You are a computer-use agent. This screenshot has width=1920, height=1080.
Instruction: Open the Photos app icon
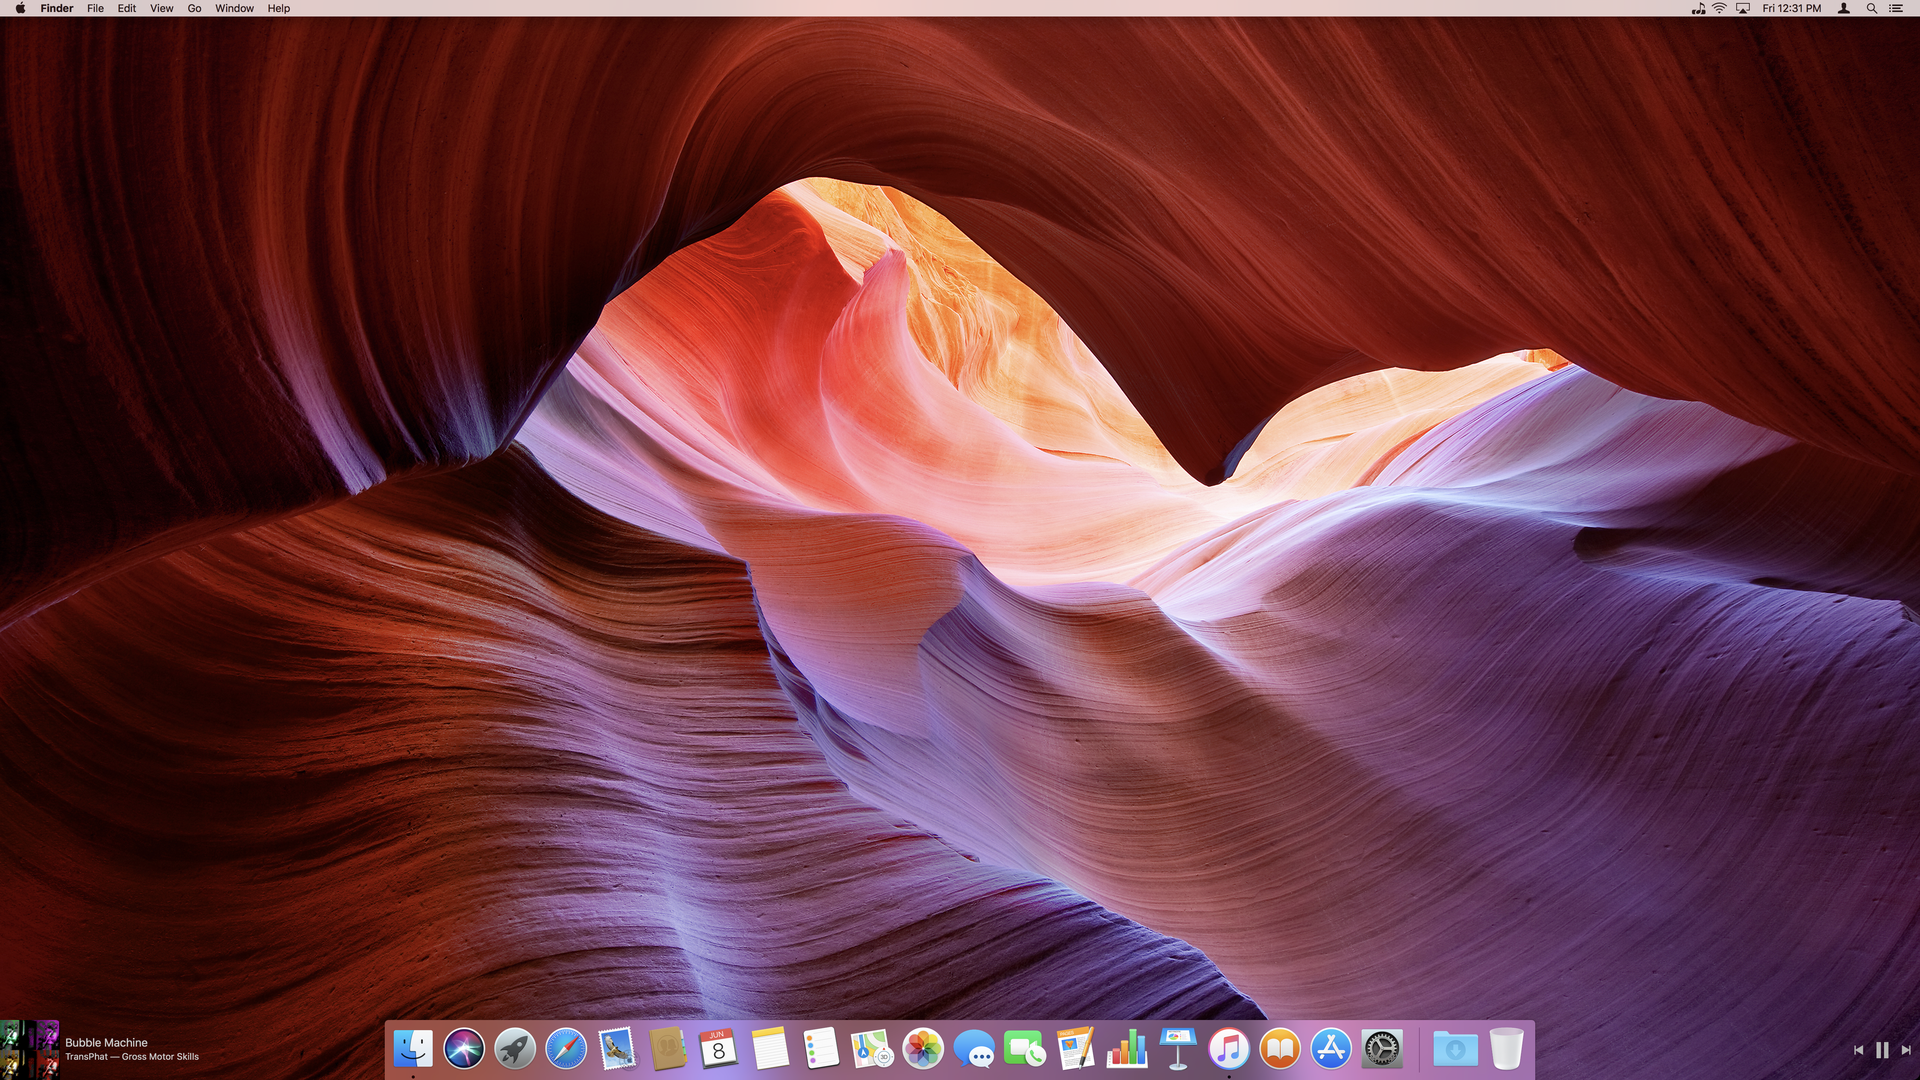tap(923, 1049)
